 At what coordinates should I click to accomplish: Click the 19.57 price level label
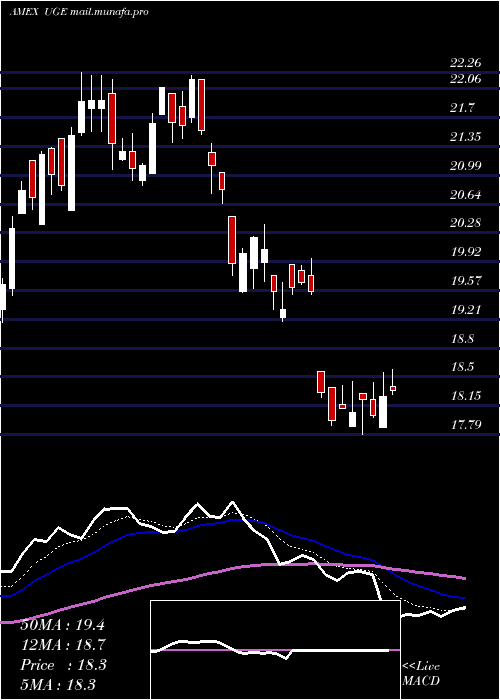tap(466, 280)
